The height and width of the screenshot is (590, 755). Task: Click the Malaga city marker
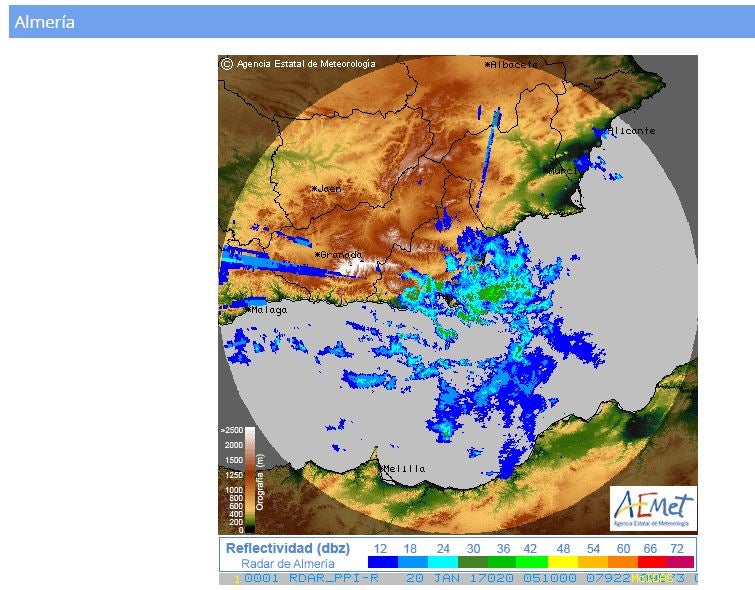(248, 310)
